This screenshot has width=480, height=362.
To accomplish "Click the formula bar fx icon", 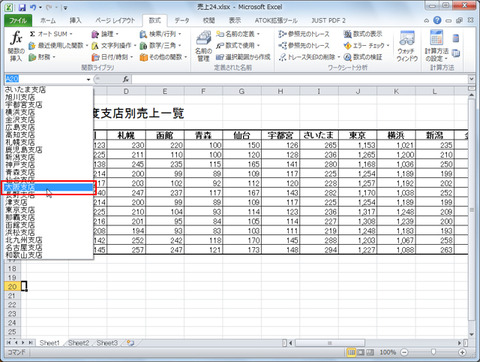I will [126, 79].
